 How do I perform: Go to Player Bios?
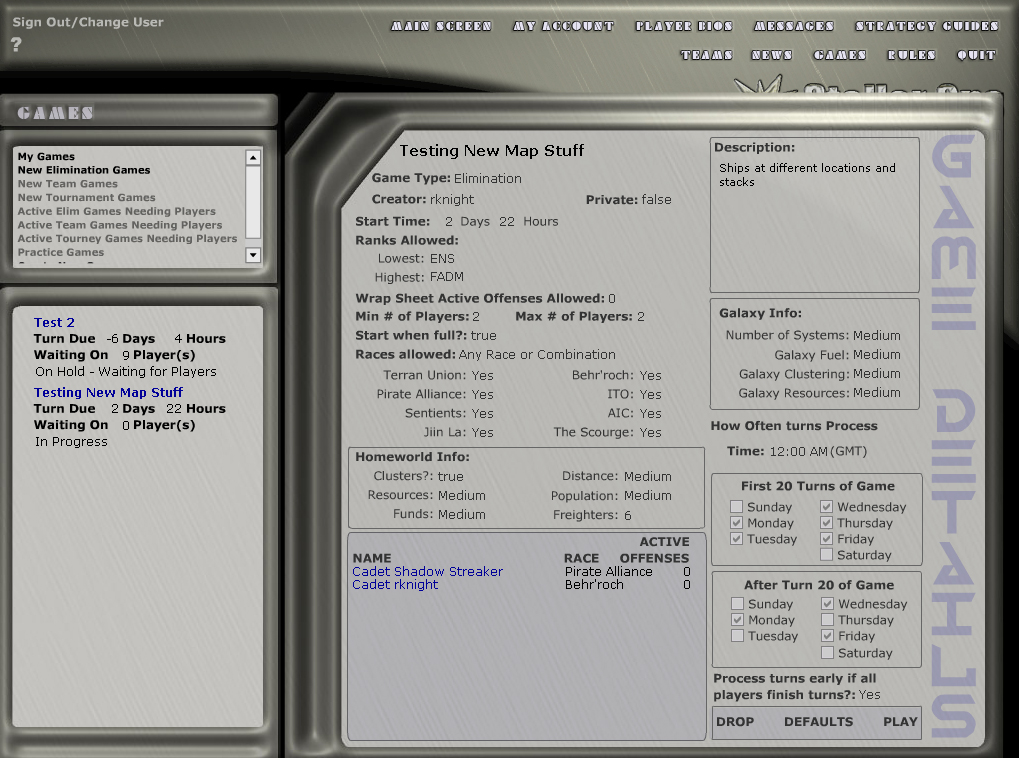coord(684,26)
